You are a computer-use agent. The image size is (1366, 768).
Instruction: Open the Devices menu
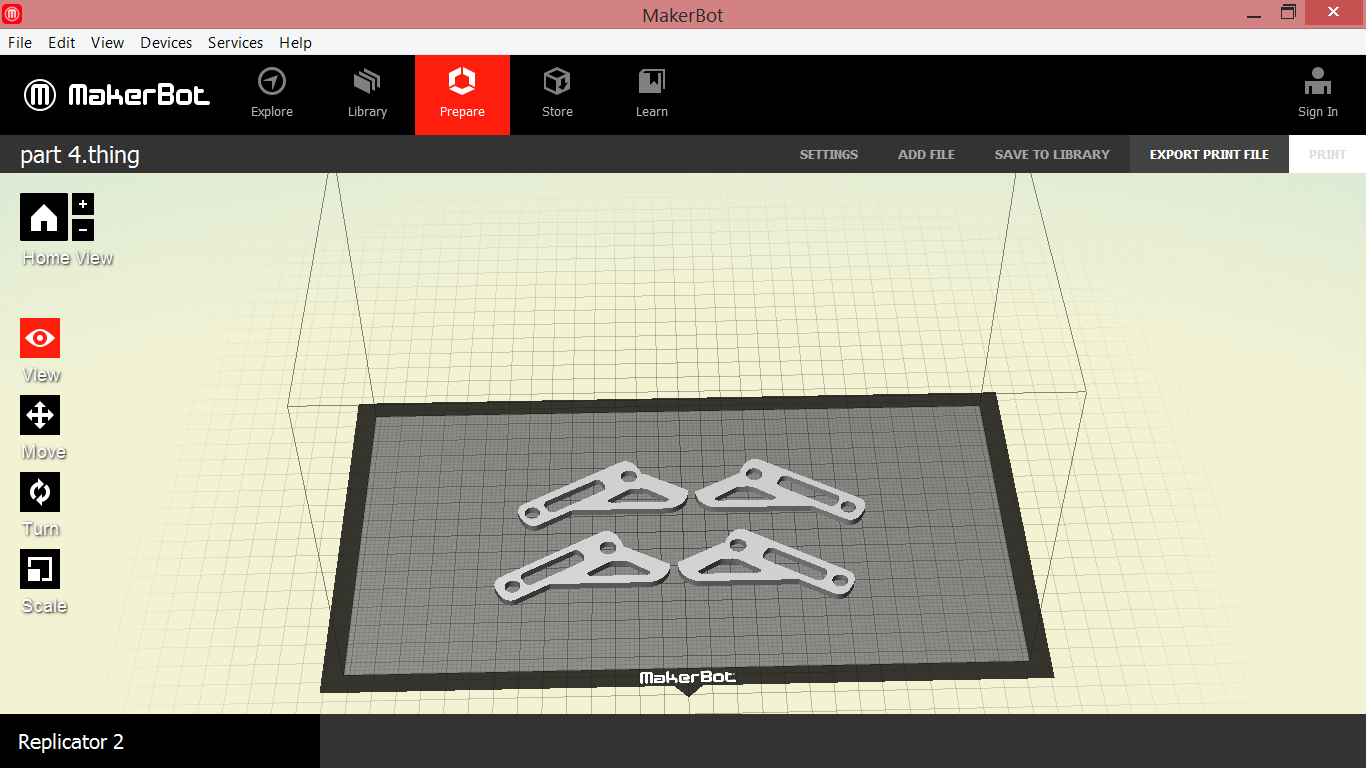click(x=166, y=43)
